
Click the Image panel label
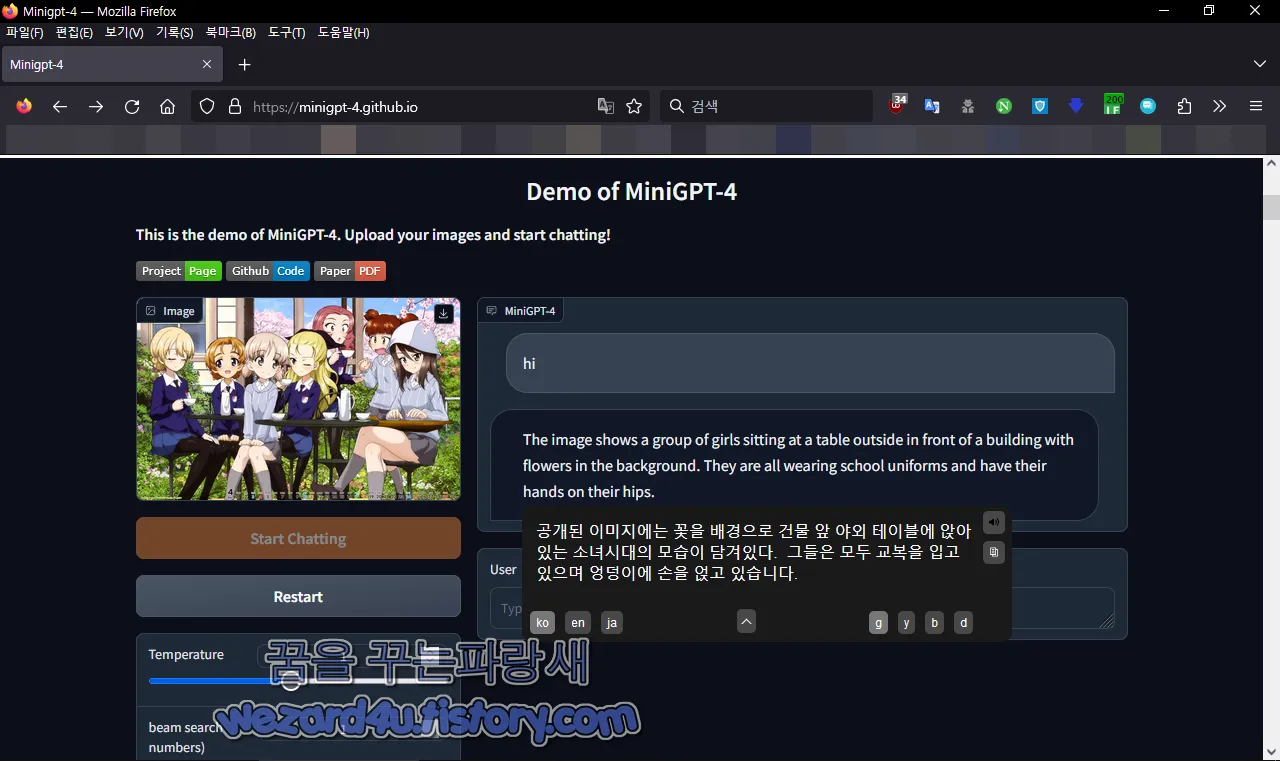170,311
